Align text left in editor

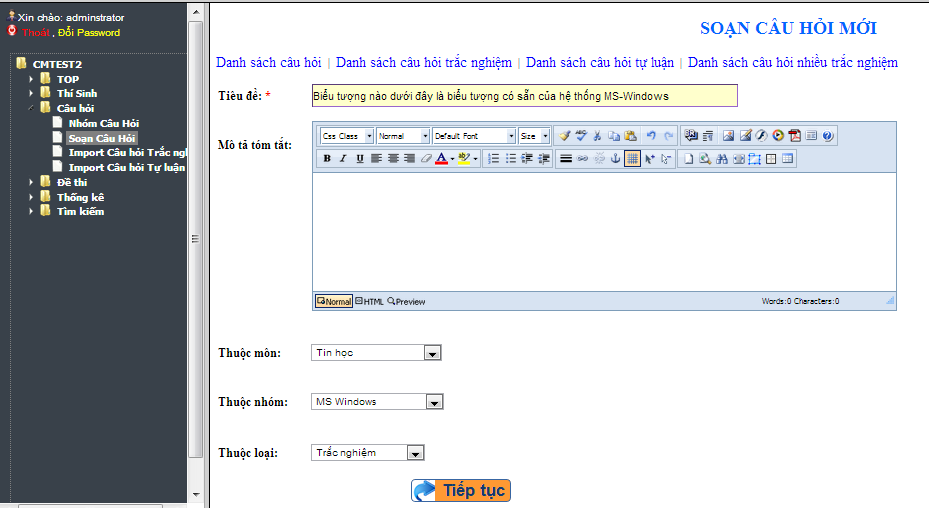pos(376,158)
